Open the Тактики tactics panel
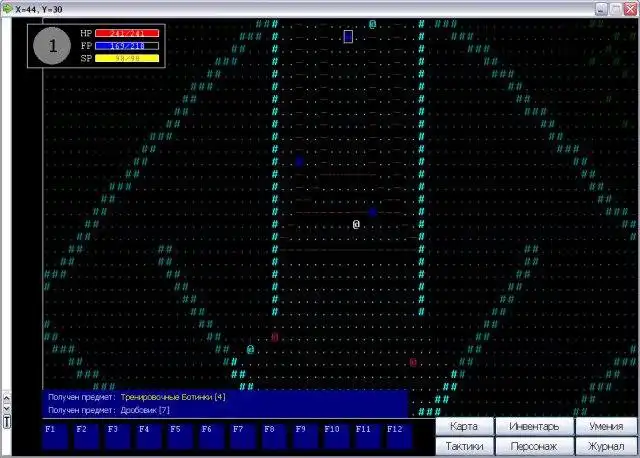 coord(464,446)
